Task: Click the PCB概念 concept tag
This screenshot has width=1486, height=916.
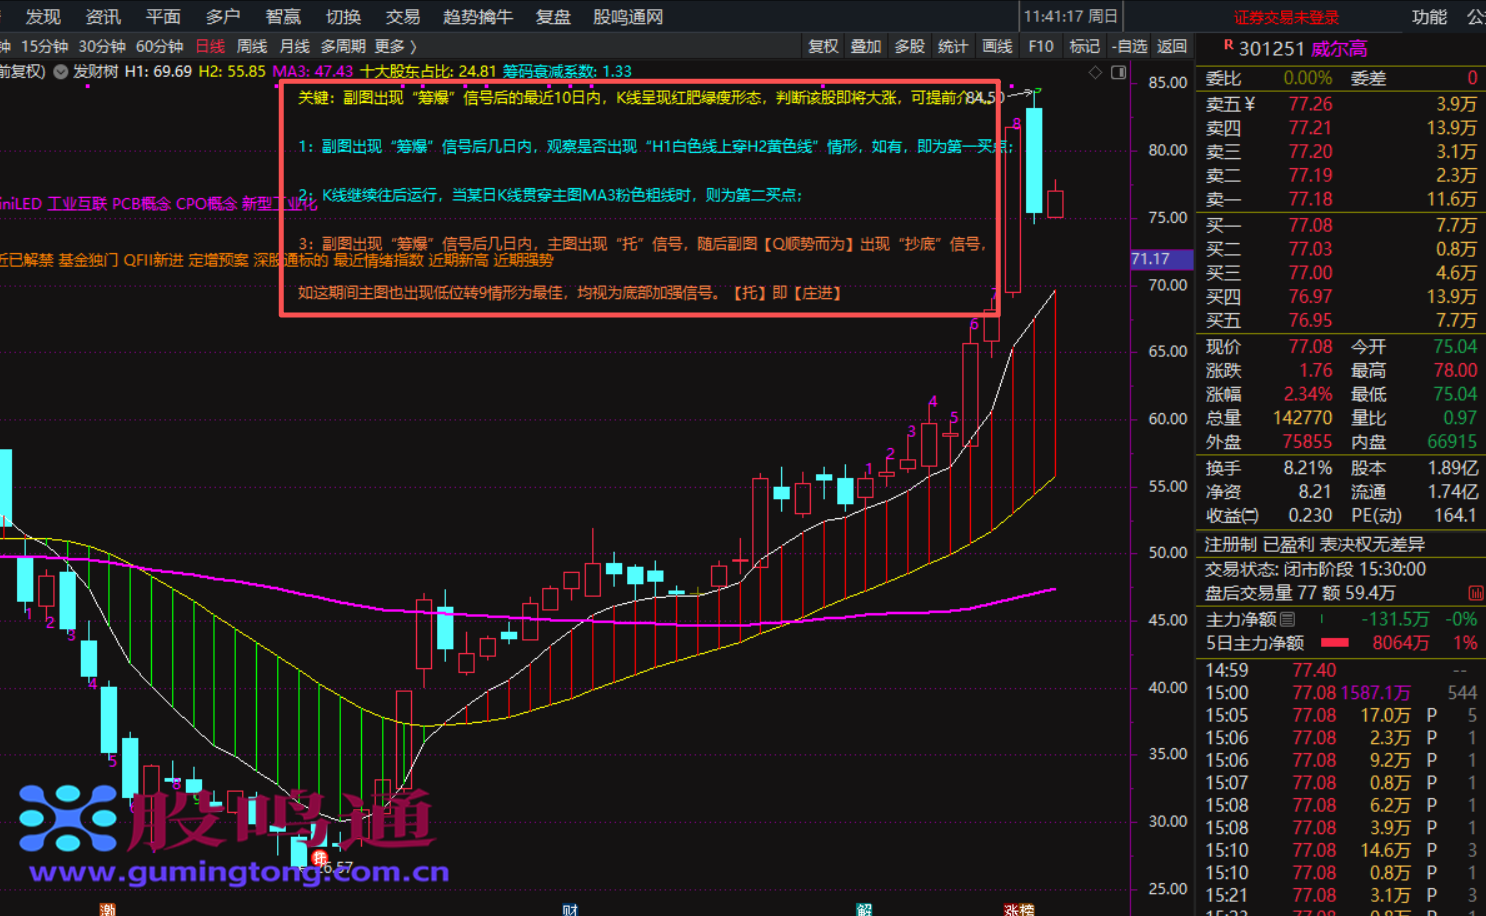Action: pyautogui.click(x=141, y=204)
